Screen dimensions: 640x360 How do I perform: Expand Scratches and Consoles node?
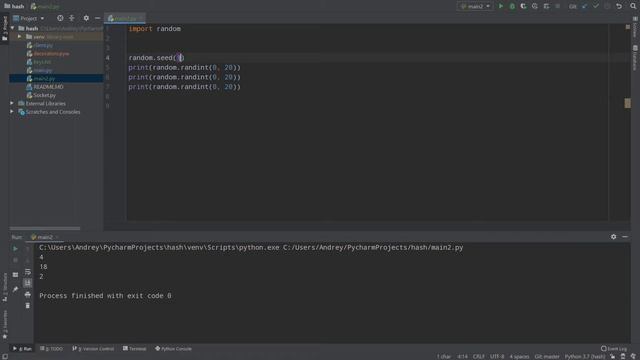[x=12, y=112]
